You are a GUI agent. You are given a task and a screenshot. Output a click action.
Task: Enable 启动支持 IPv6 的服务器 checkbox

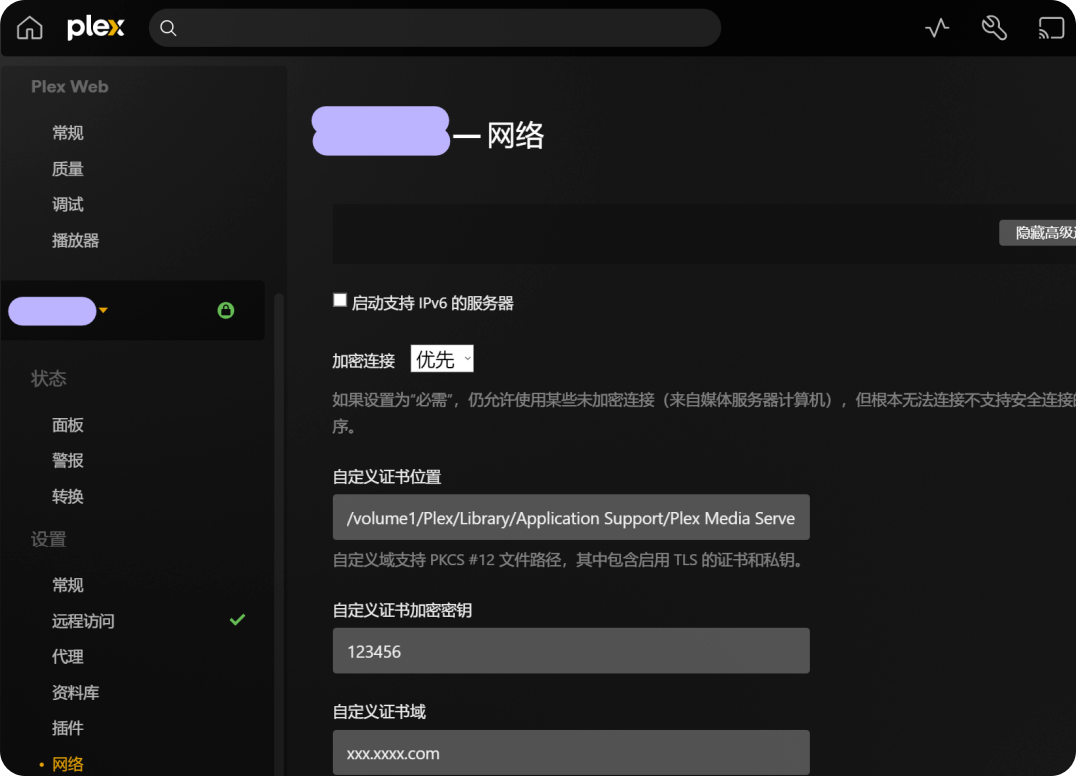pos(340,301)
